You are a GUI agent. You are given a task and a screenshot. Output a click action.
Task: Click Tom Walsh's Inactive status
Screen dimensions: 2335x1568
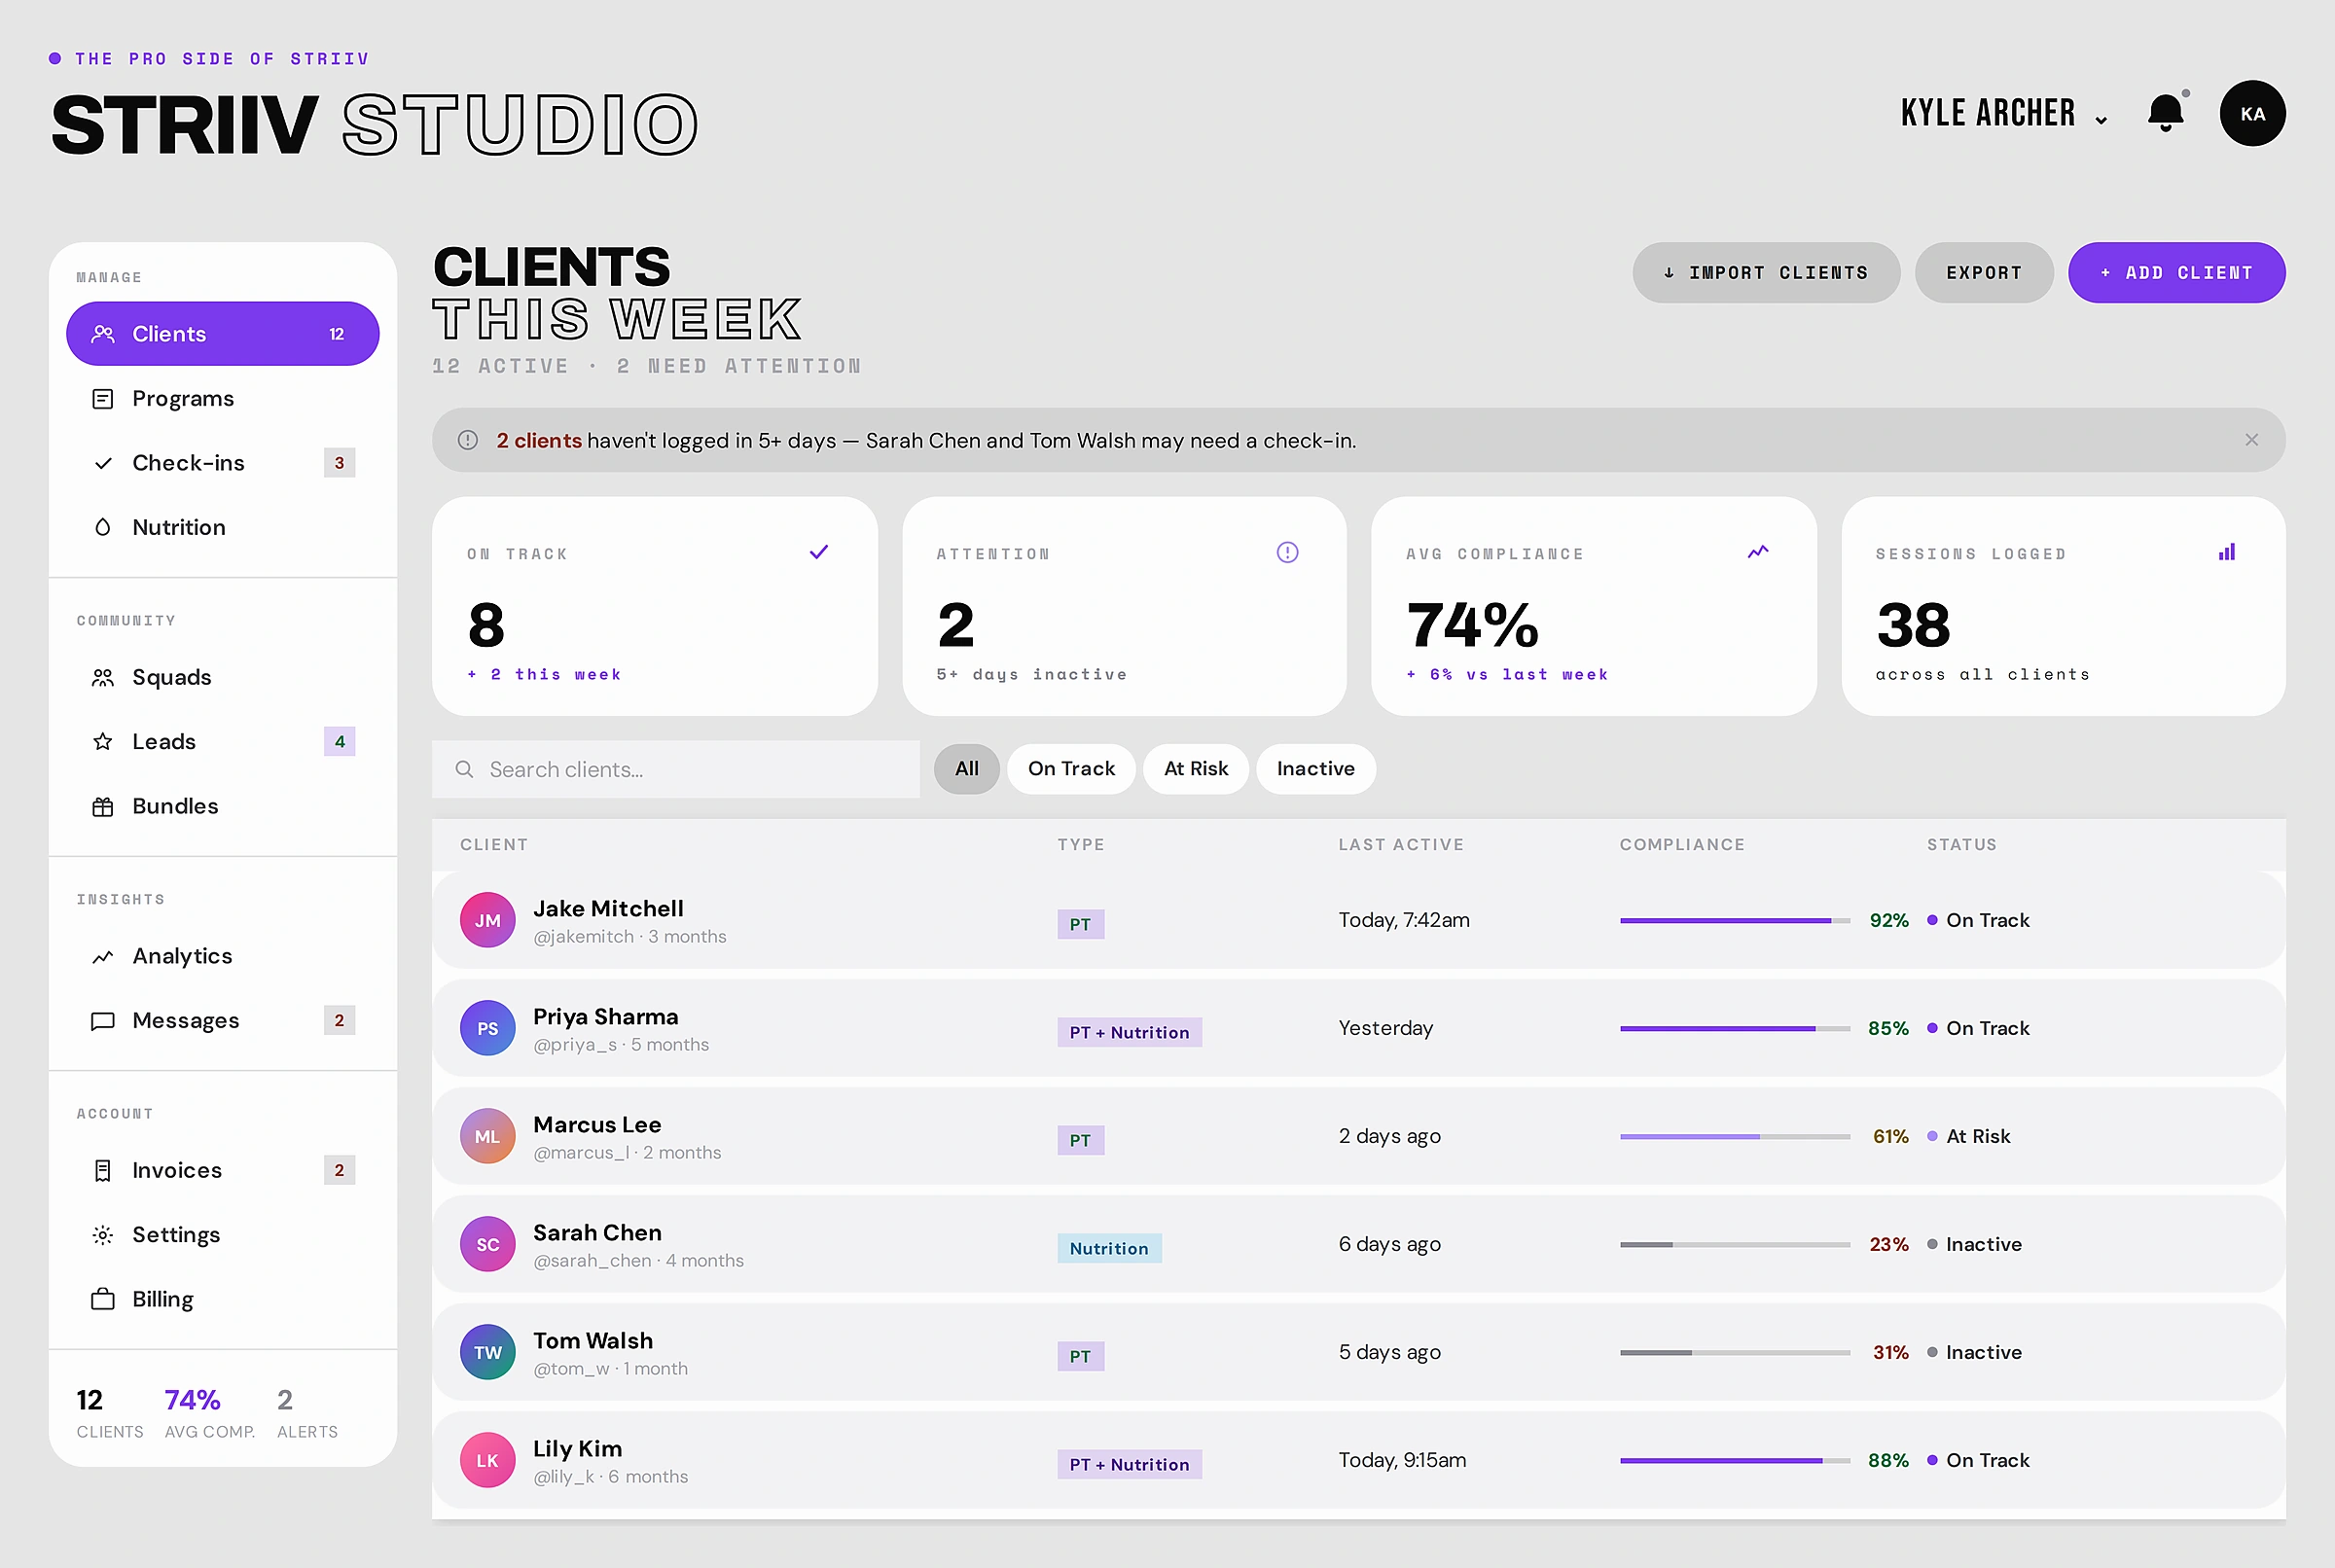tap(1974, 1352)
